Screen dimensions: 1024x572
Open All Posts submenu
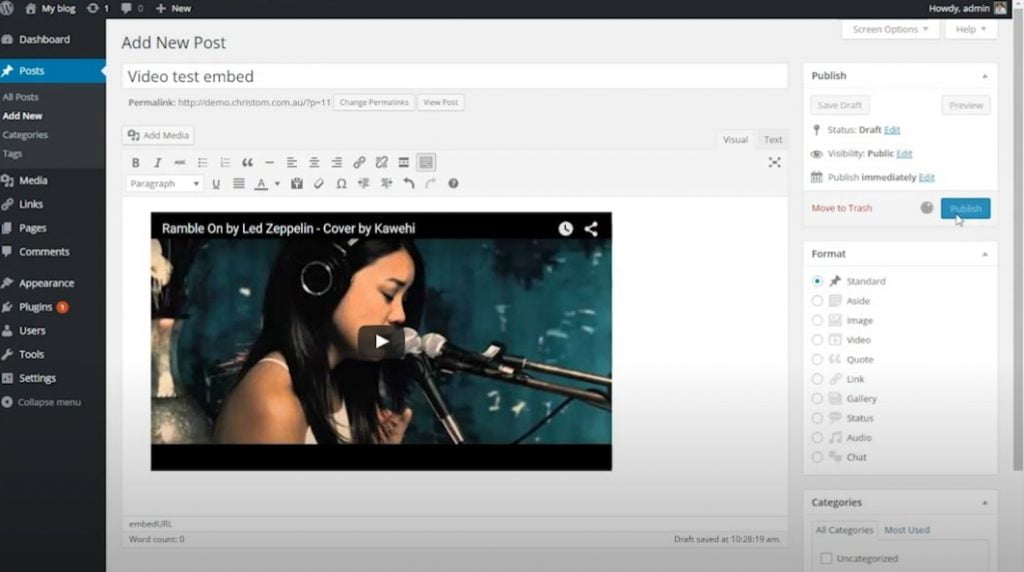pos(20,97)
